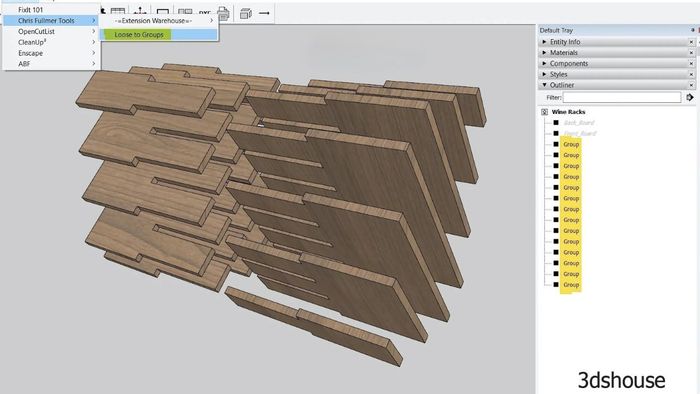Close the Entity Info panel
700x394 pixels.
pos(691,41)
